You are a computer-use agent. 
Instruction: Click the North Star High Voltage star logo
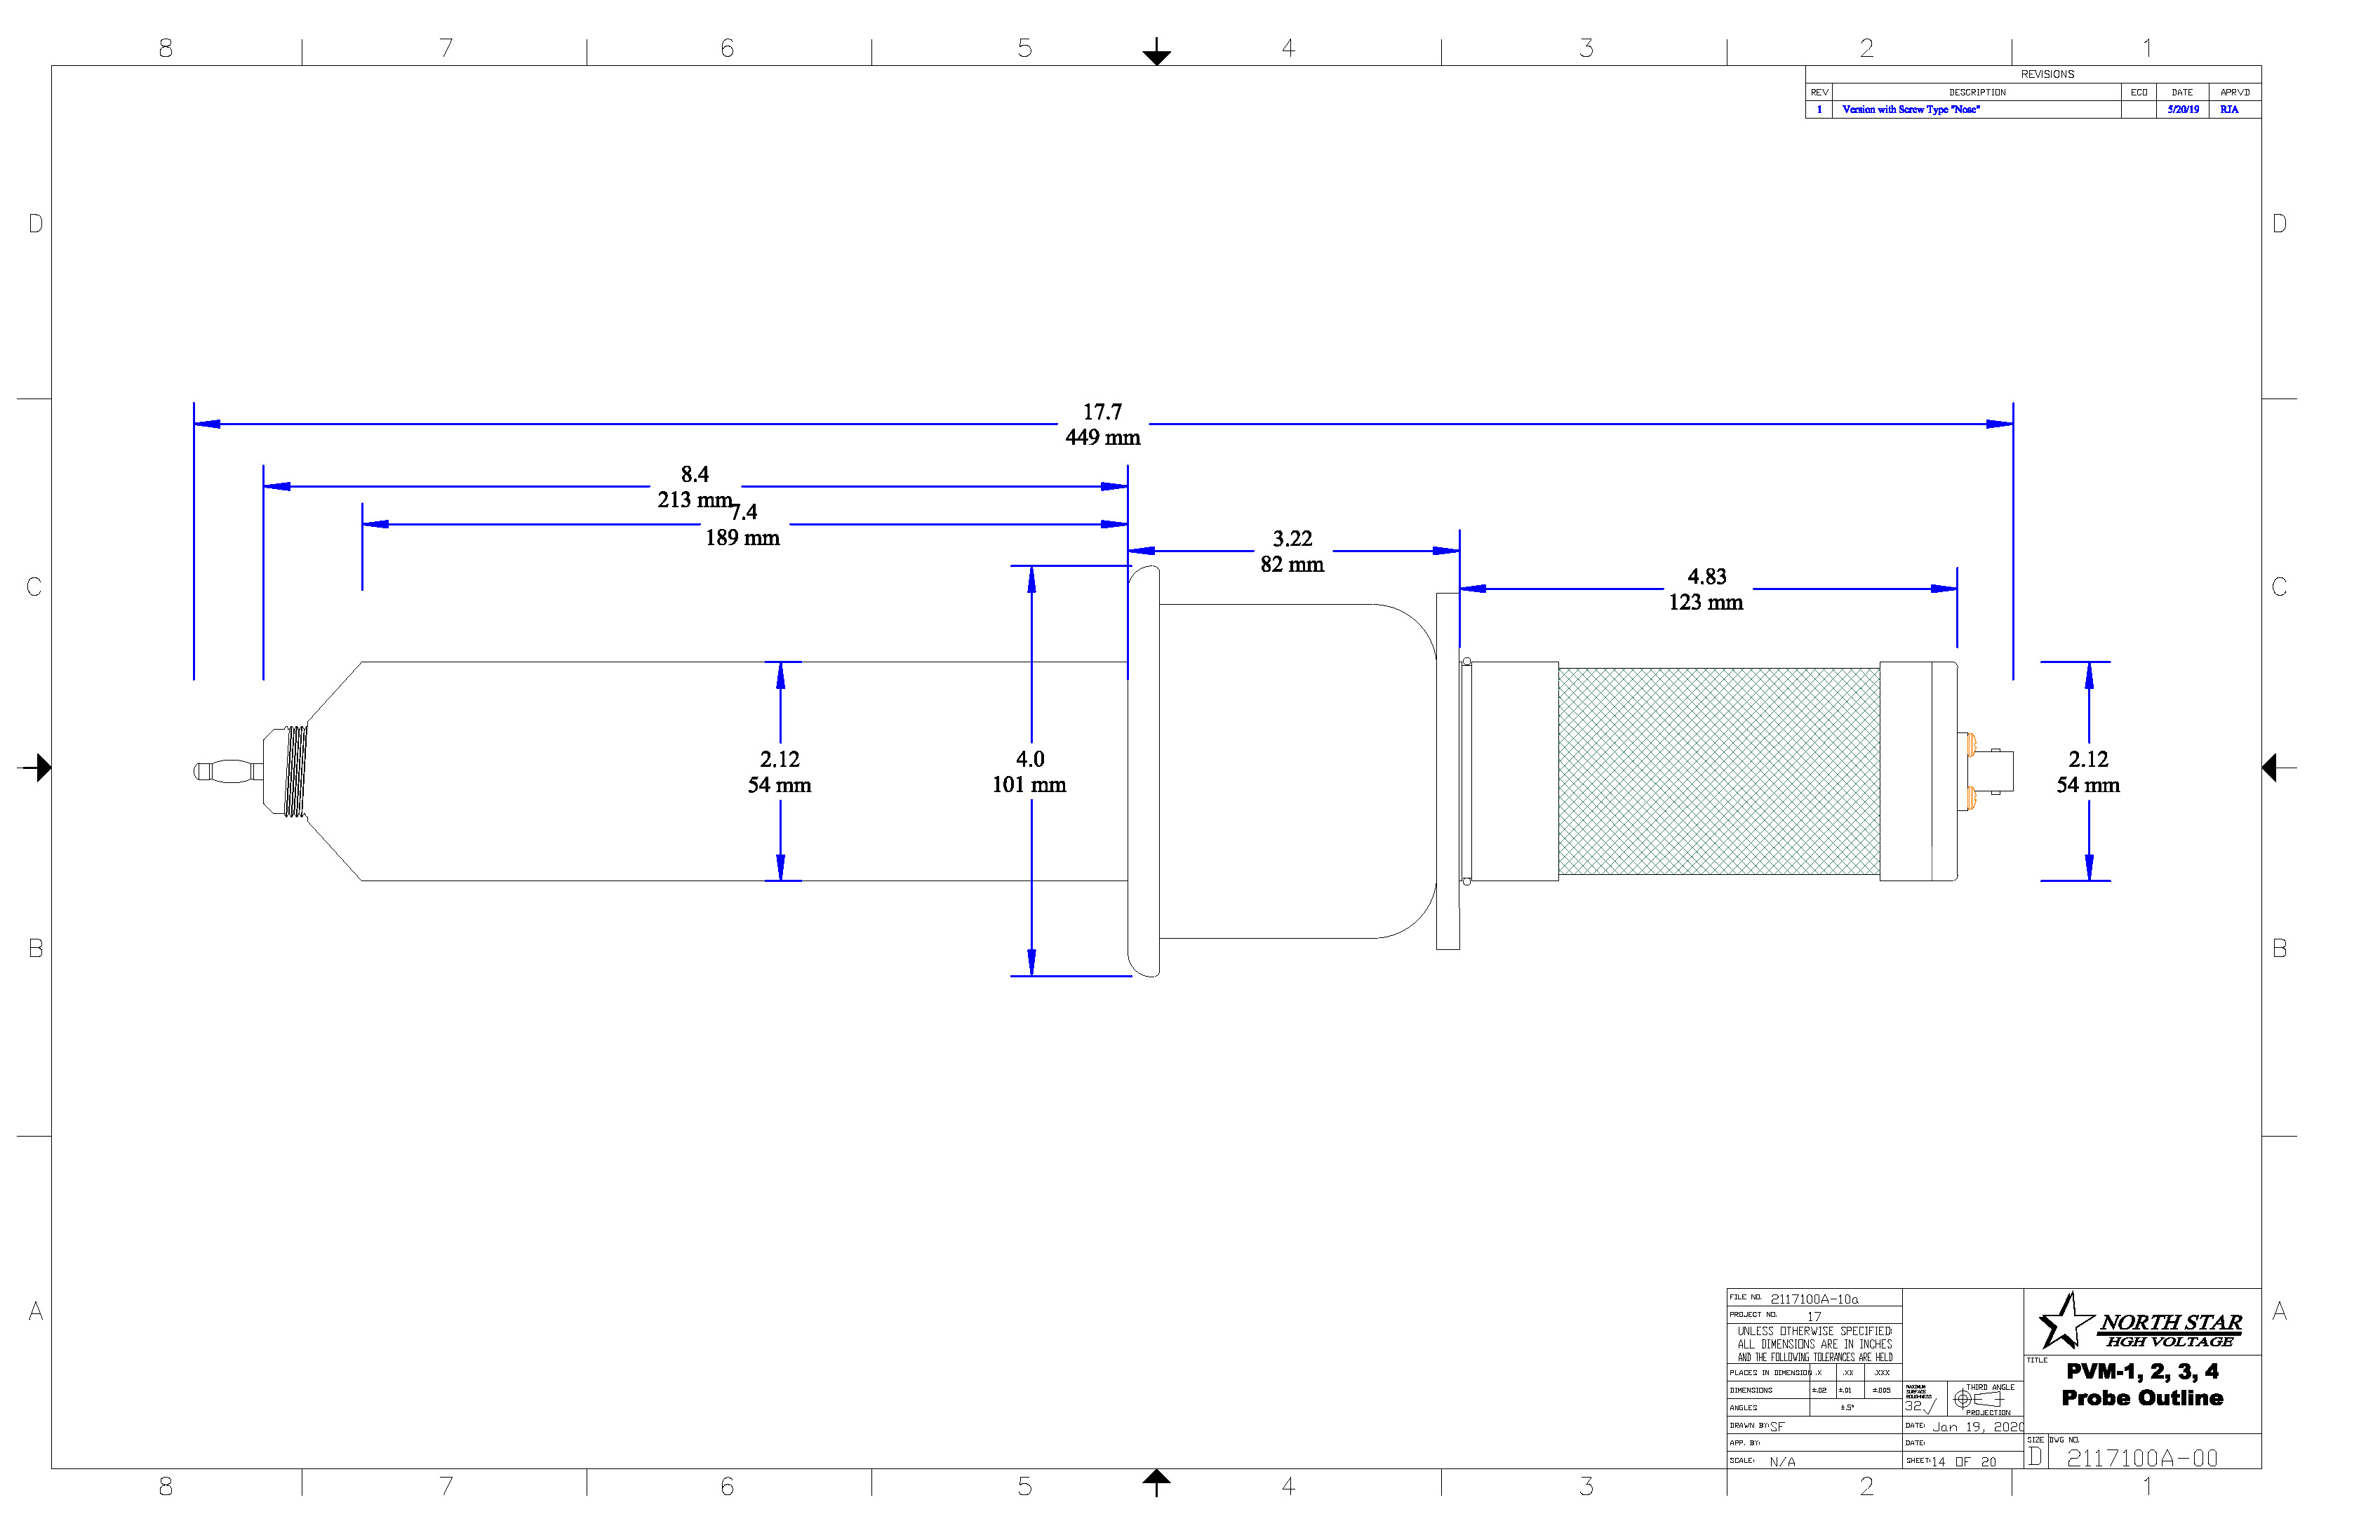[x=2064, y=1322]
